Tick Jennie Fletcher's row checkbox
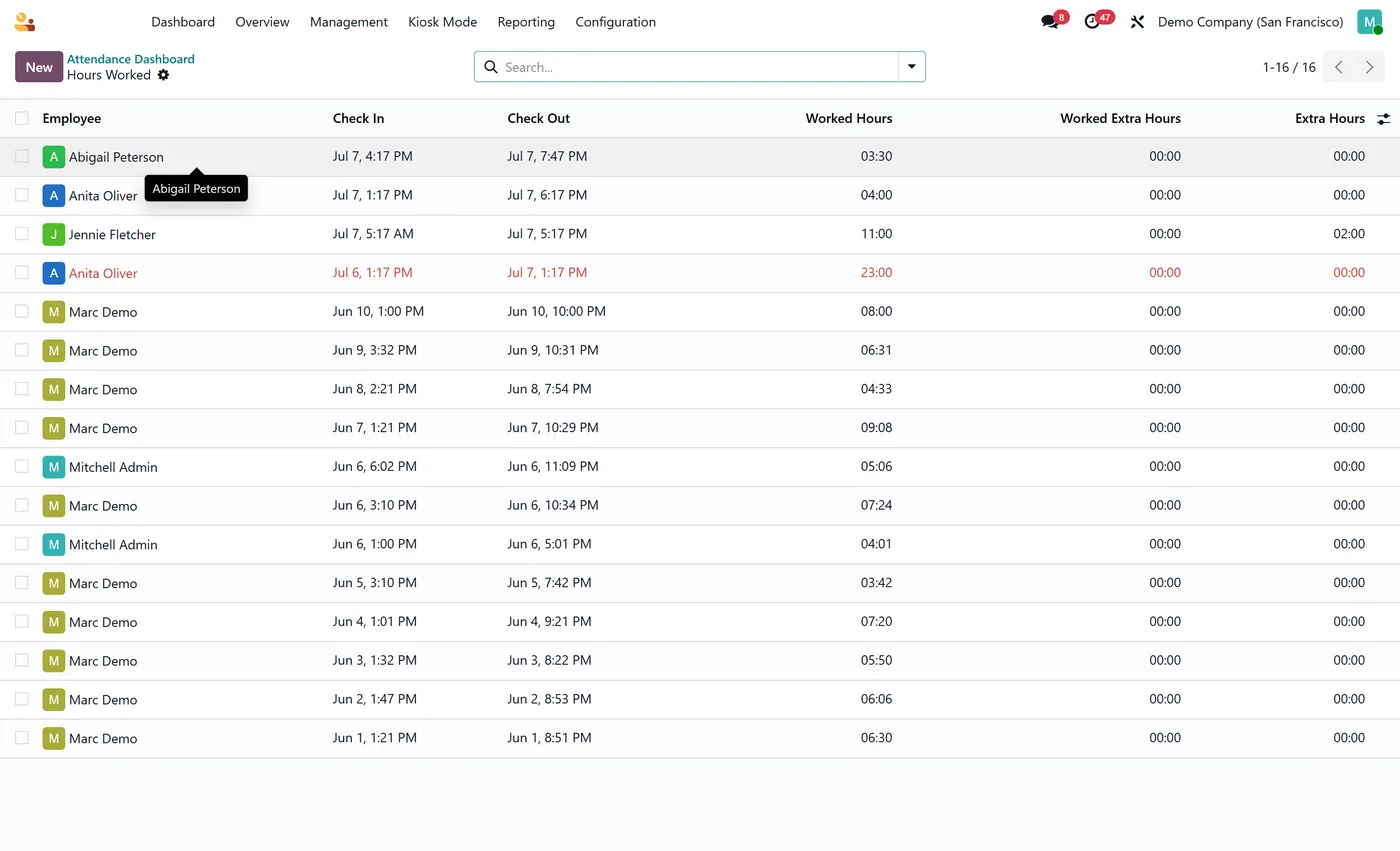 click(22, 234)
